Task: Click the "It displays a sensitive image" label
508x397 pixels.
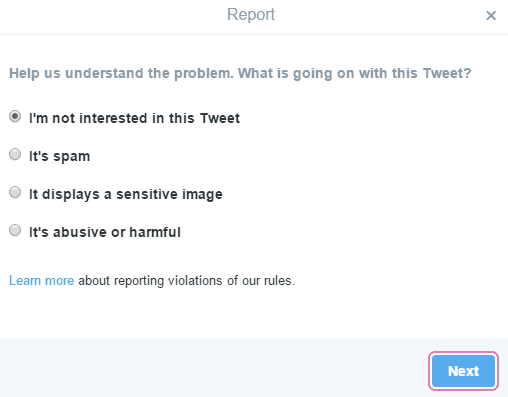Action: pos(126,194)
